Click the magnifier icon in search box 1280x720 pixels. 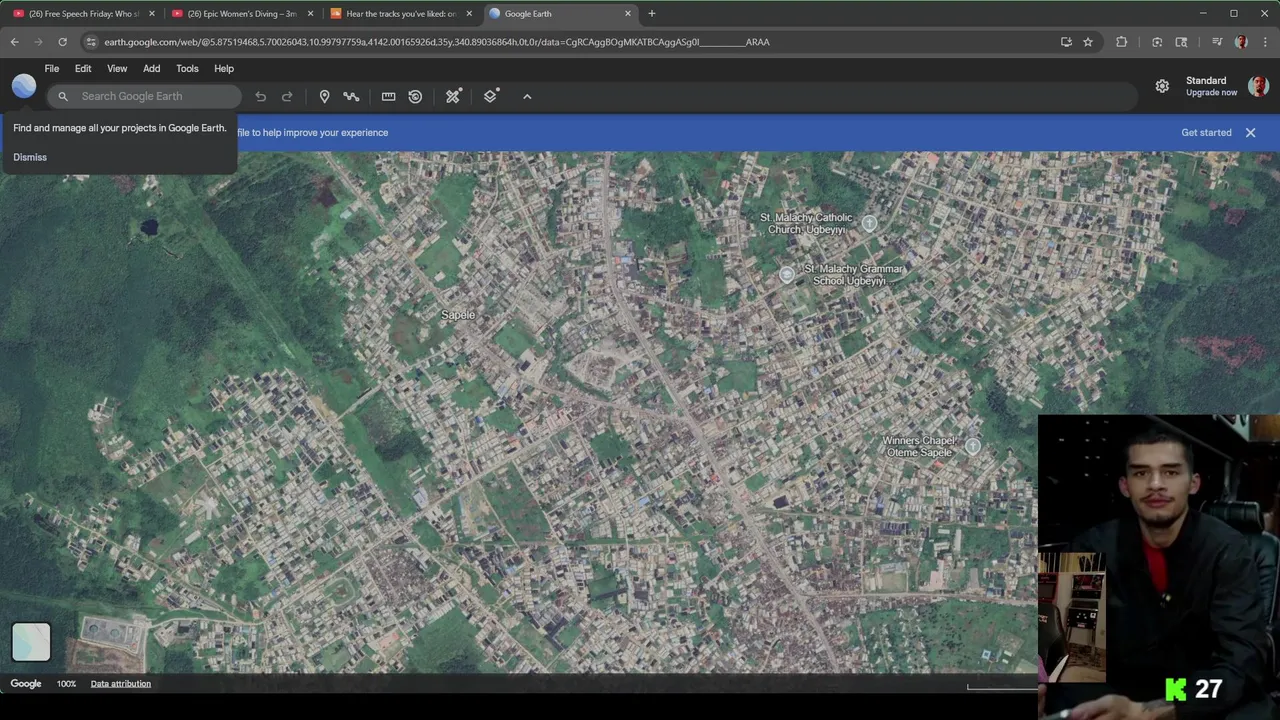click(x=63, y=96)
